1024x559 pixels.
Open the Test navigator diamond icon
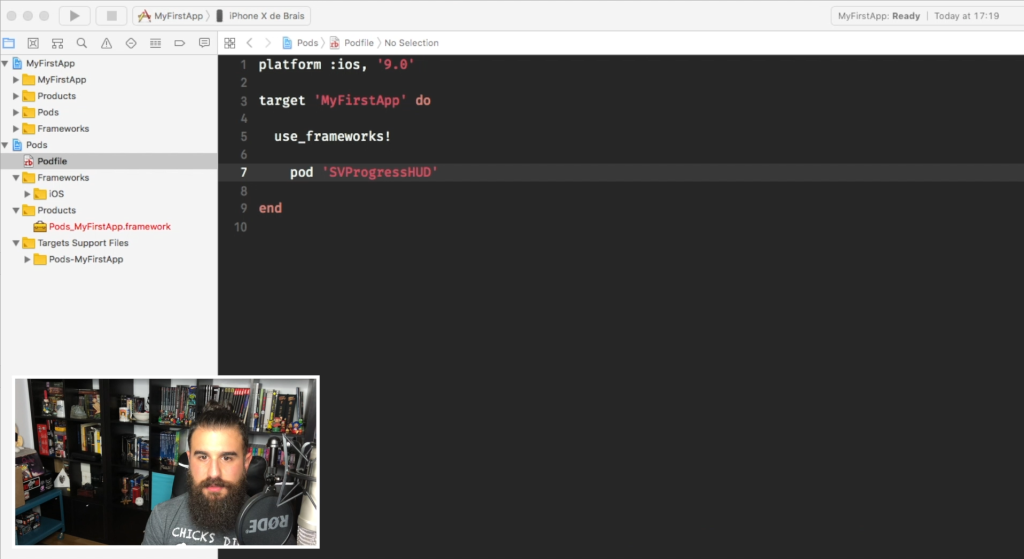131,43
